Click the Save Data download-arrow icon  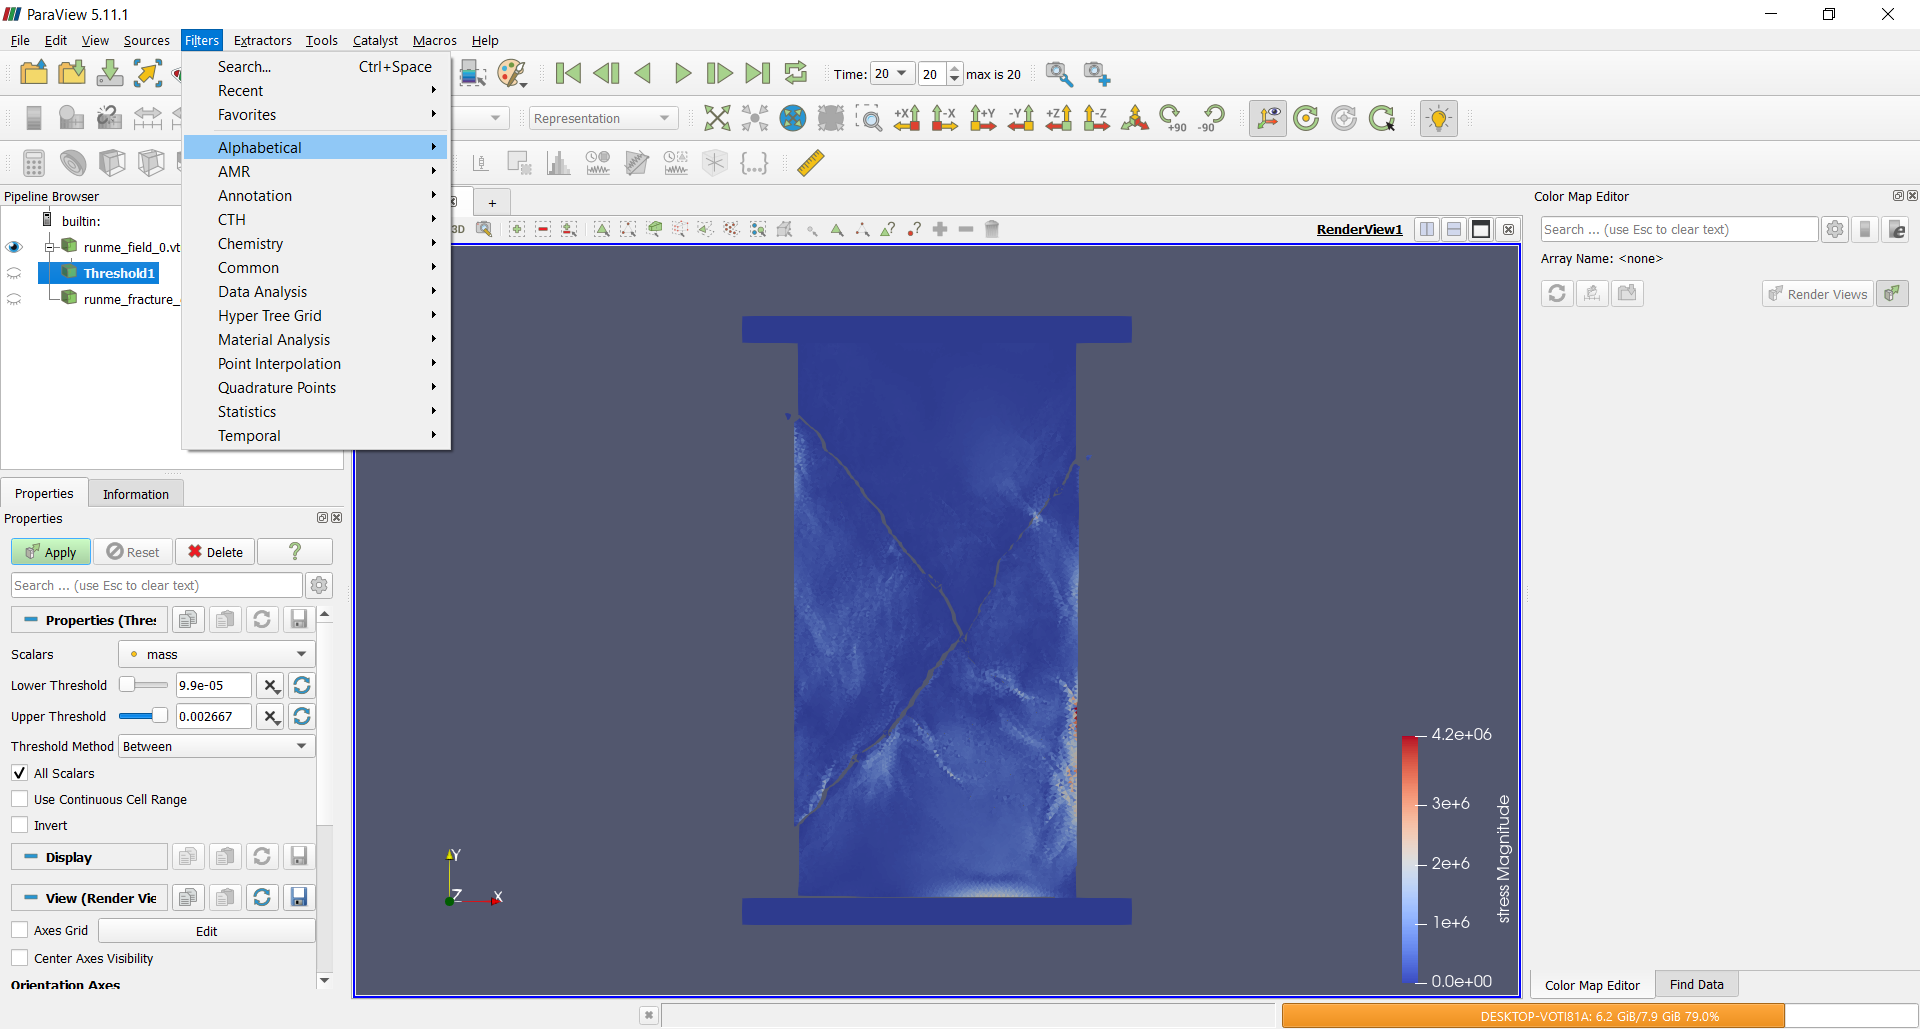(x=110, y=73)
